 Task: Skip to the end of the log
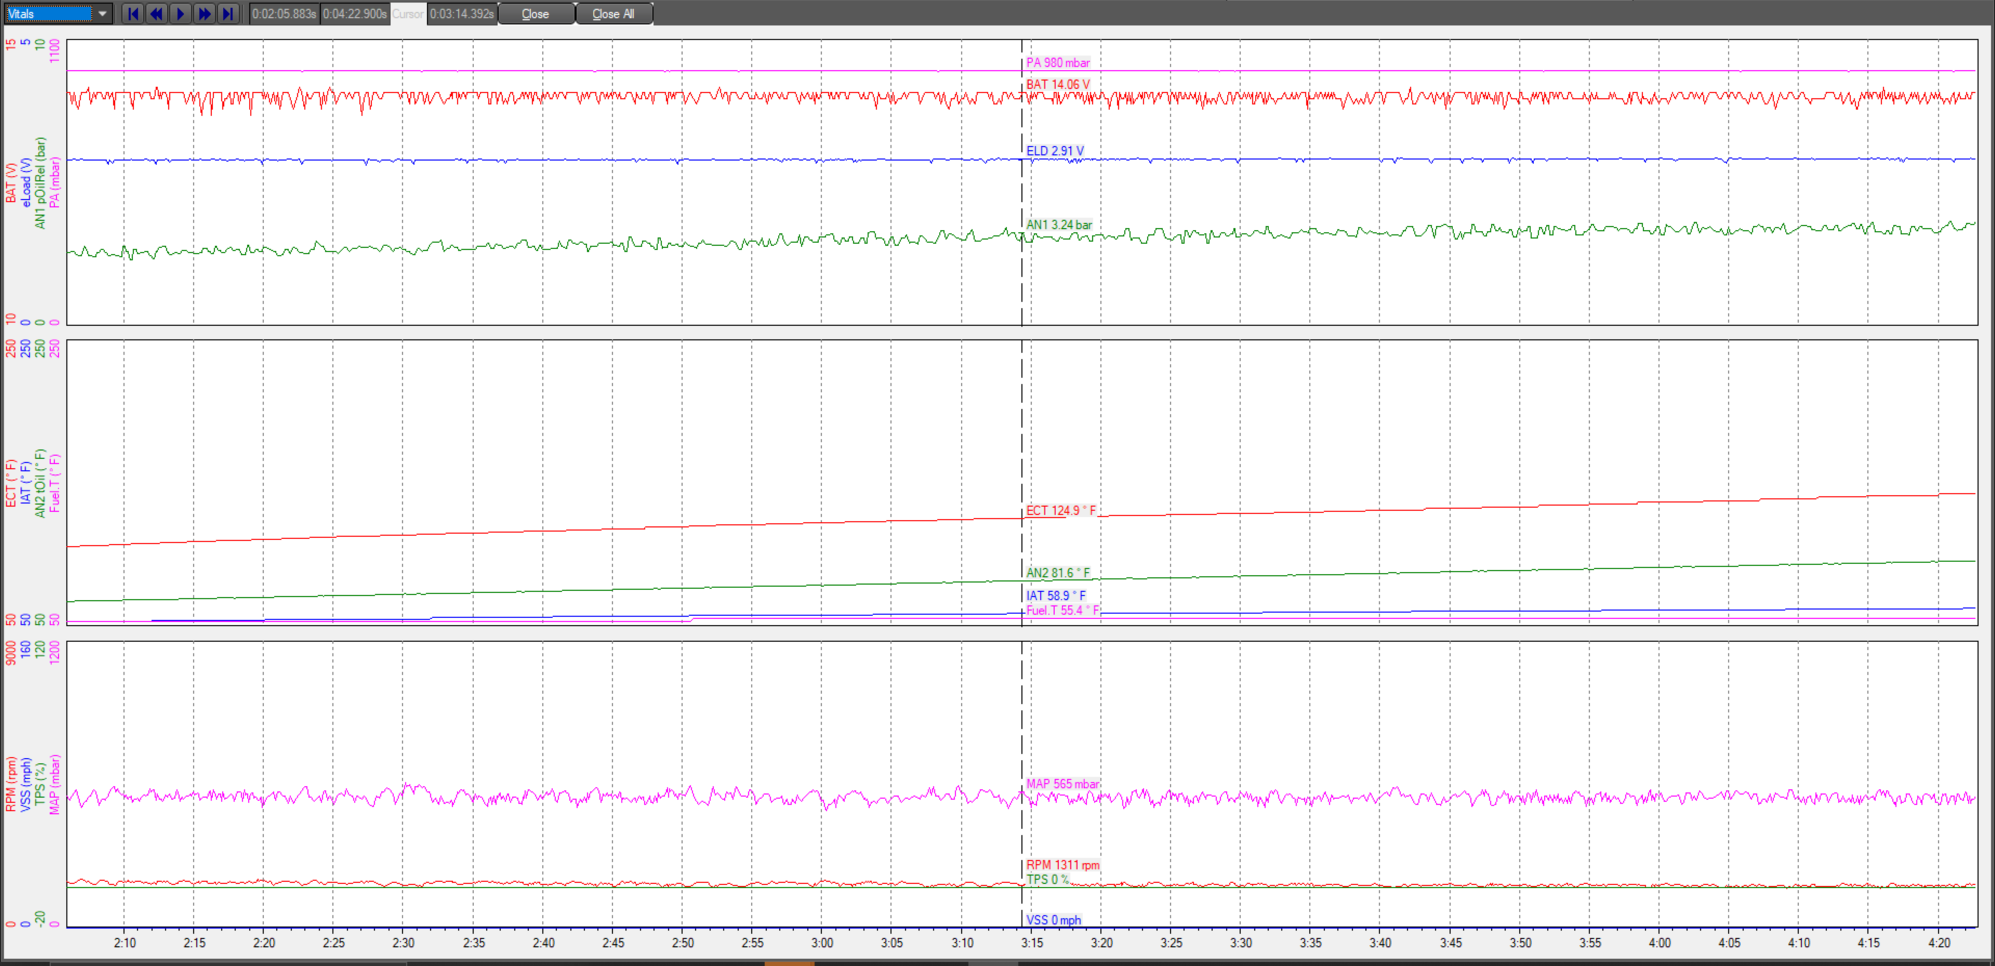pyautogui.click(x=228, y=14)
